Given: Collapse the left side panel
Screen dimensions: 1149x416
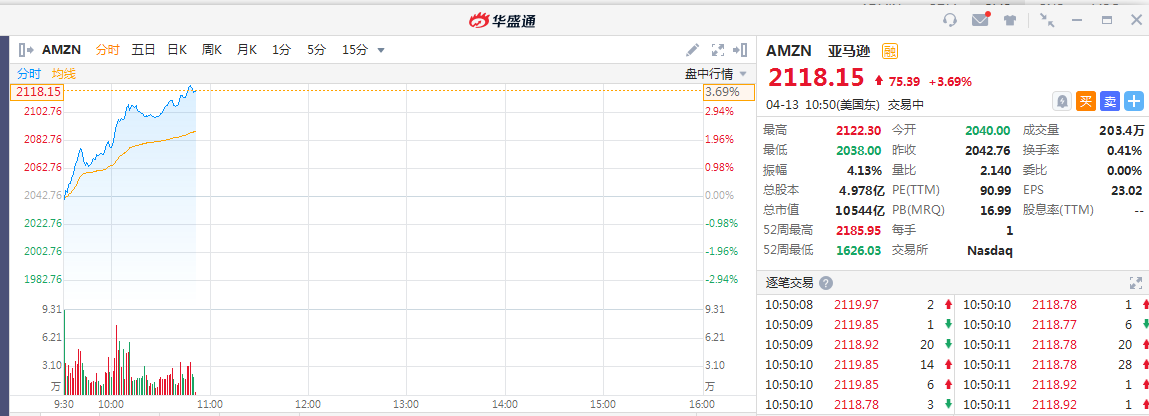Looking at the screenshot, I should click(27, 49).
